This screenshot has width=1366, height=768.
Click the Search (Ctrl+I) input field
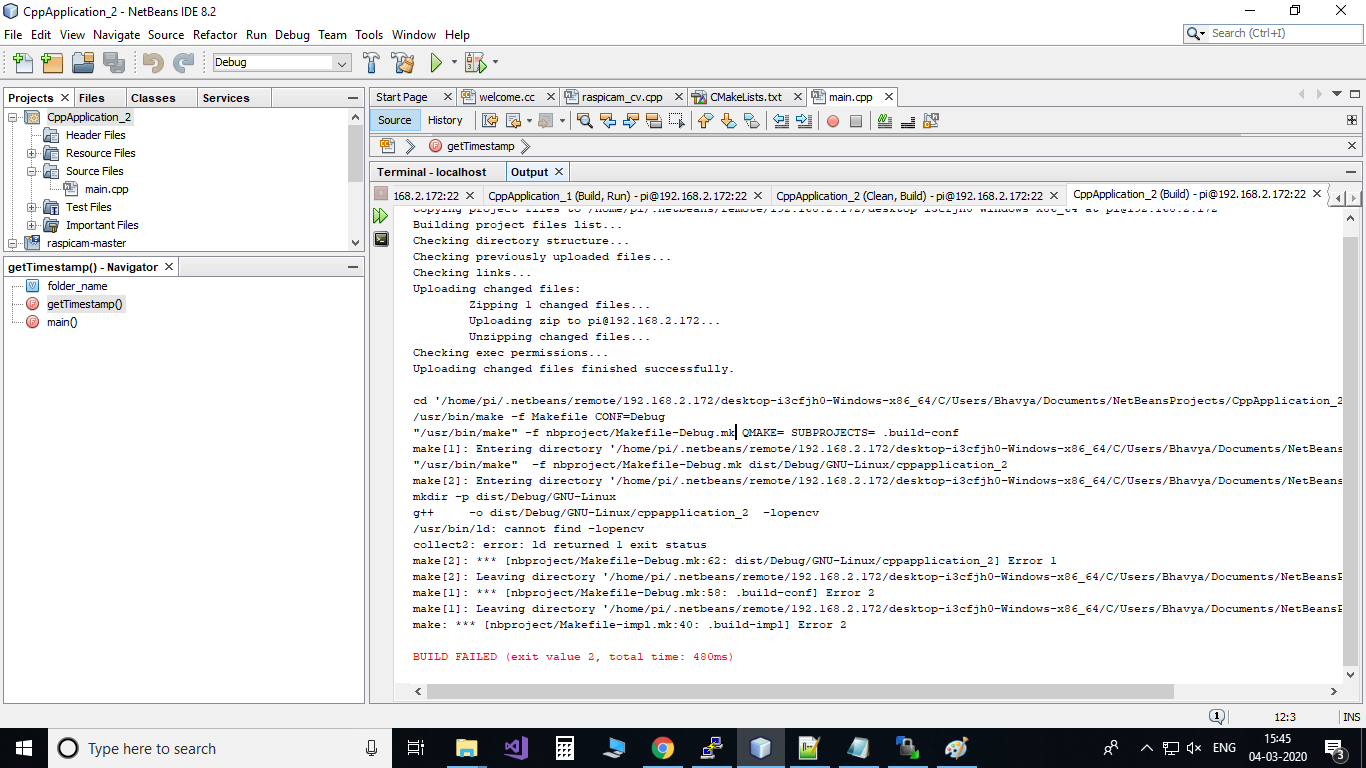[x=1282, y=33]
